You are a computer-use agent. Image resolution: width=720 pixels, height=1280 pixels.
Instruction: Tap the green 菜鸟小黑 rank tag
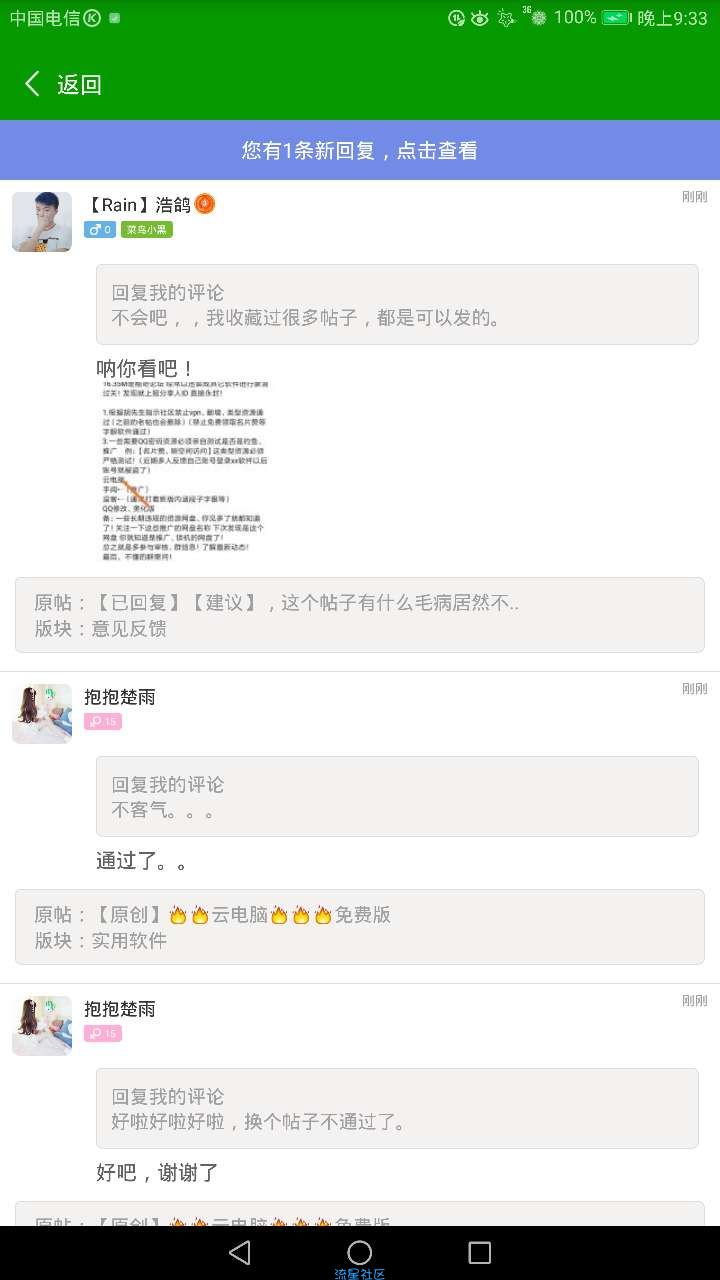(147, 230)
